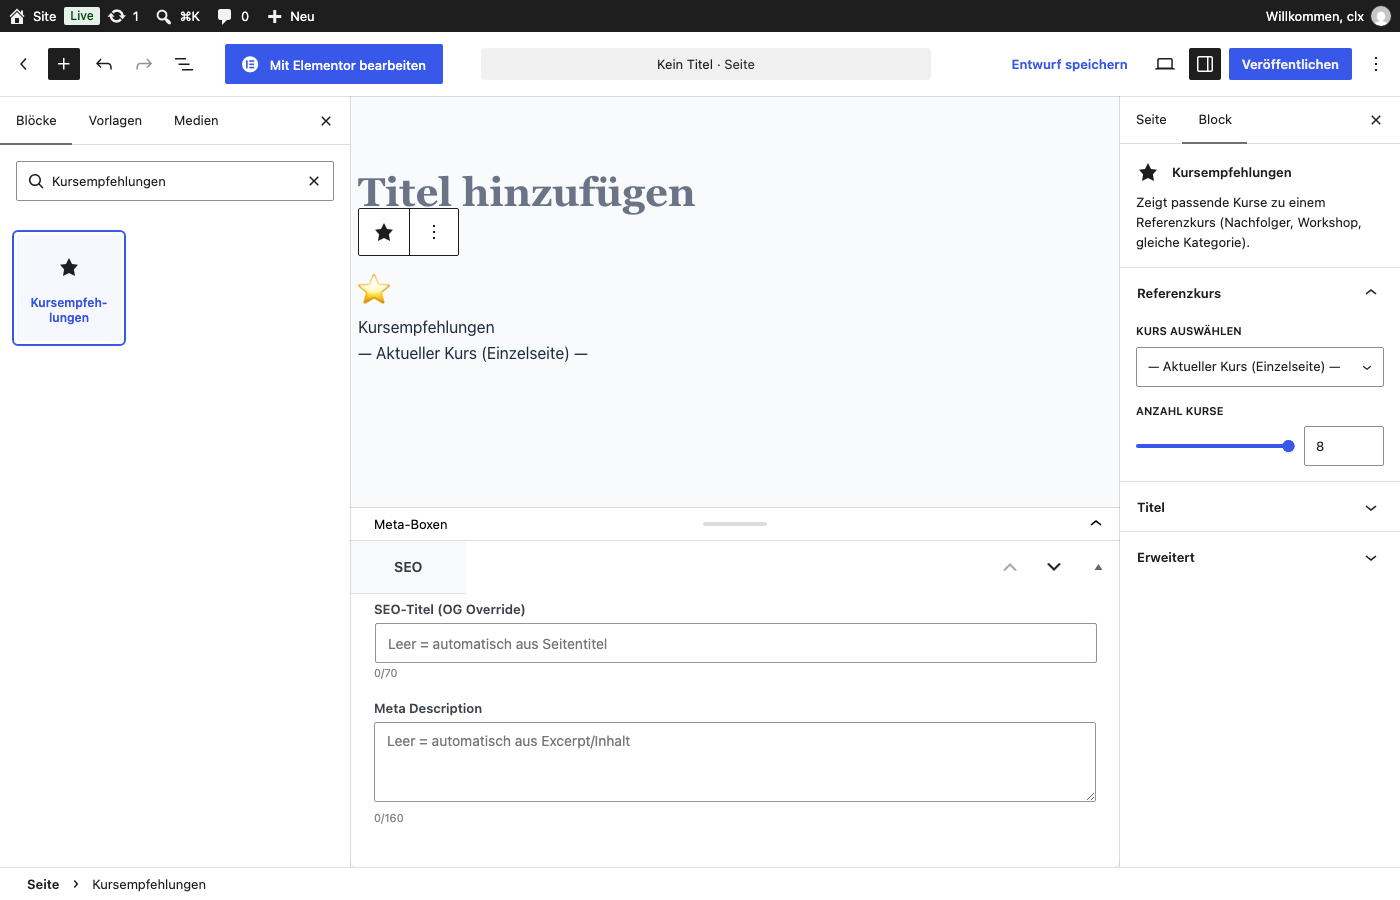Clear the Kursempfehlungen search field
This screenshot has width=1400, height=900.
pos(314,181)
